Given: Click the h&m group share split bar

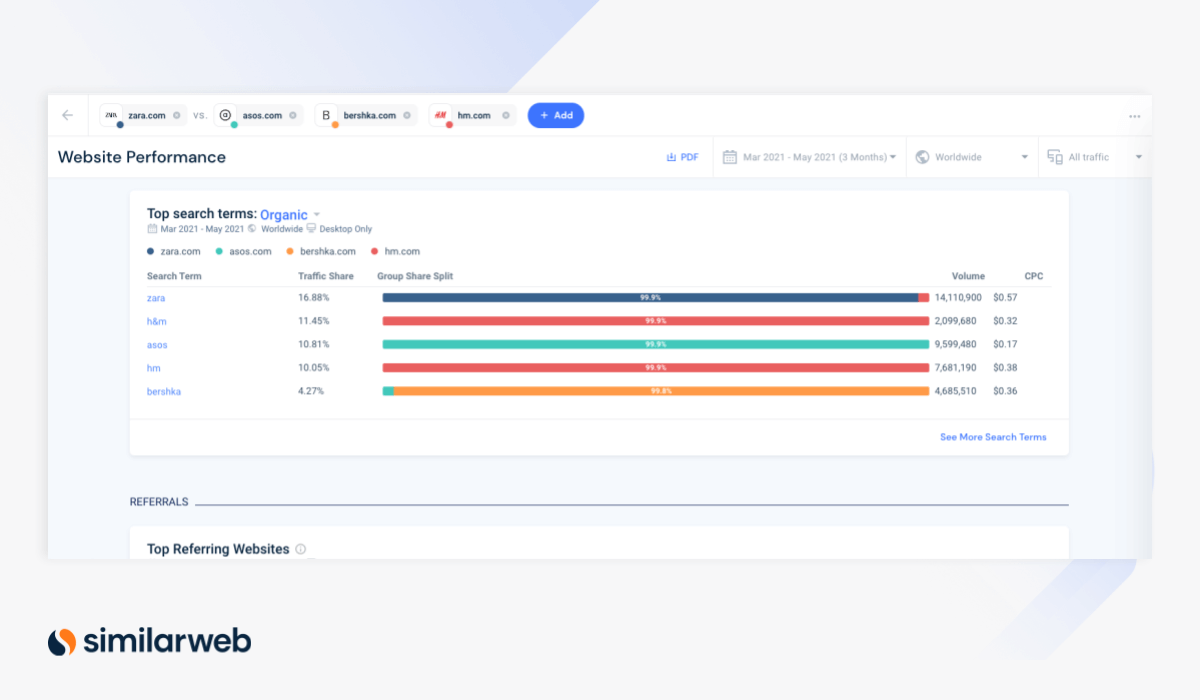Looking at the screenshot, I should pos(656,321).
